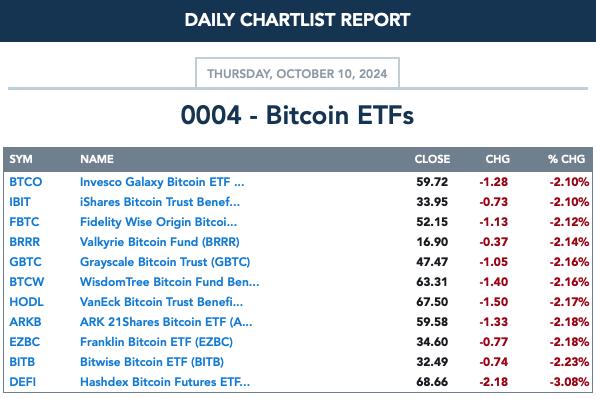
Task: Open the FBTC symbol link
Action: (x=24, y=222)
